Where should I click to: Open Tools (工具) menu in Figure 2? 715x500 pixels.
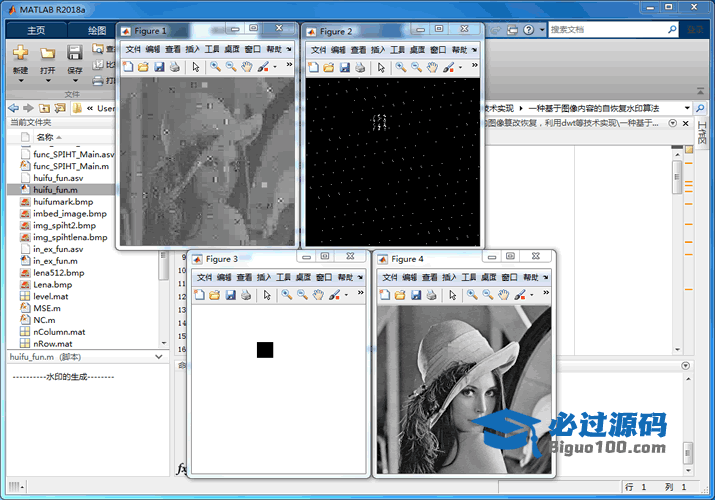point(397,50)
